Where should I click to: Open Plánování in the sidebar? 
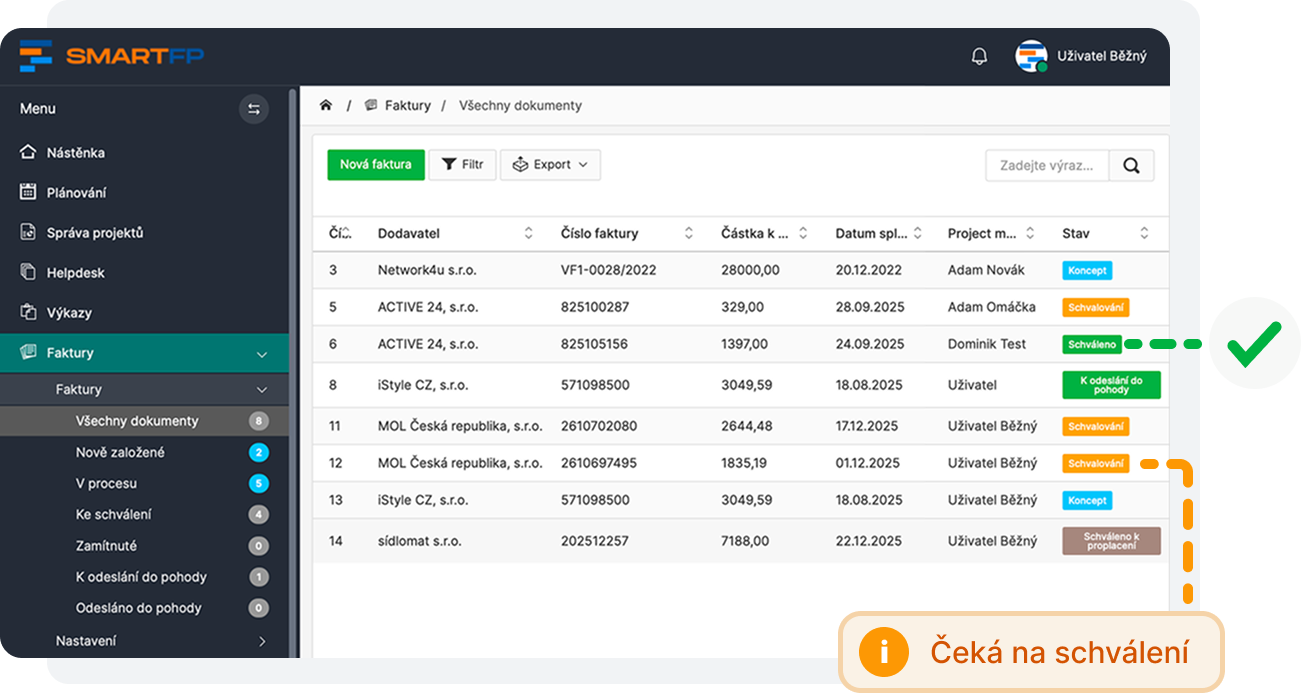(x=76, y=193)
